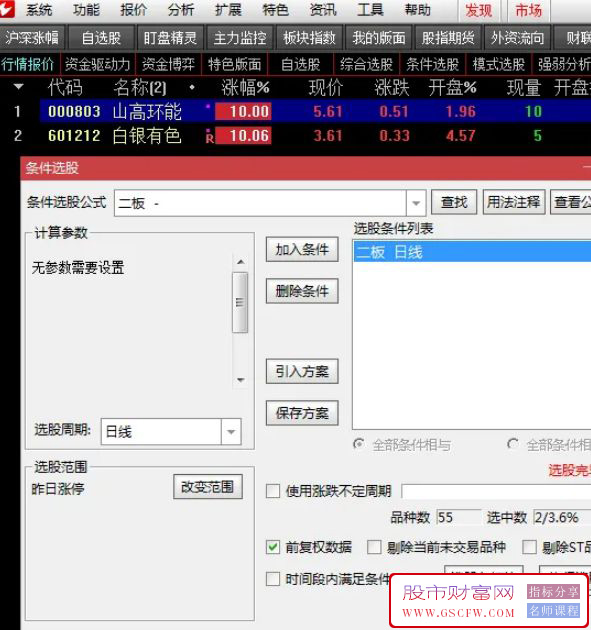Sort by the 涨幅% column header

tap(245, 87)
